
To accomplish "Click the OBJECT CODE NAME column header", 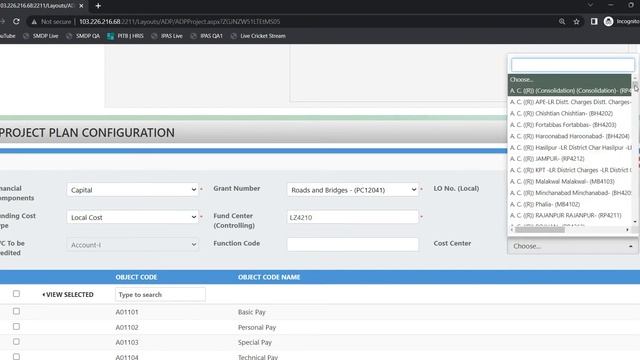I will pyautogui.click(x=269, y=277).
